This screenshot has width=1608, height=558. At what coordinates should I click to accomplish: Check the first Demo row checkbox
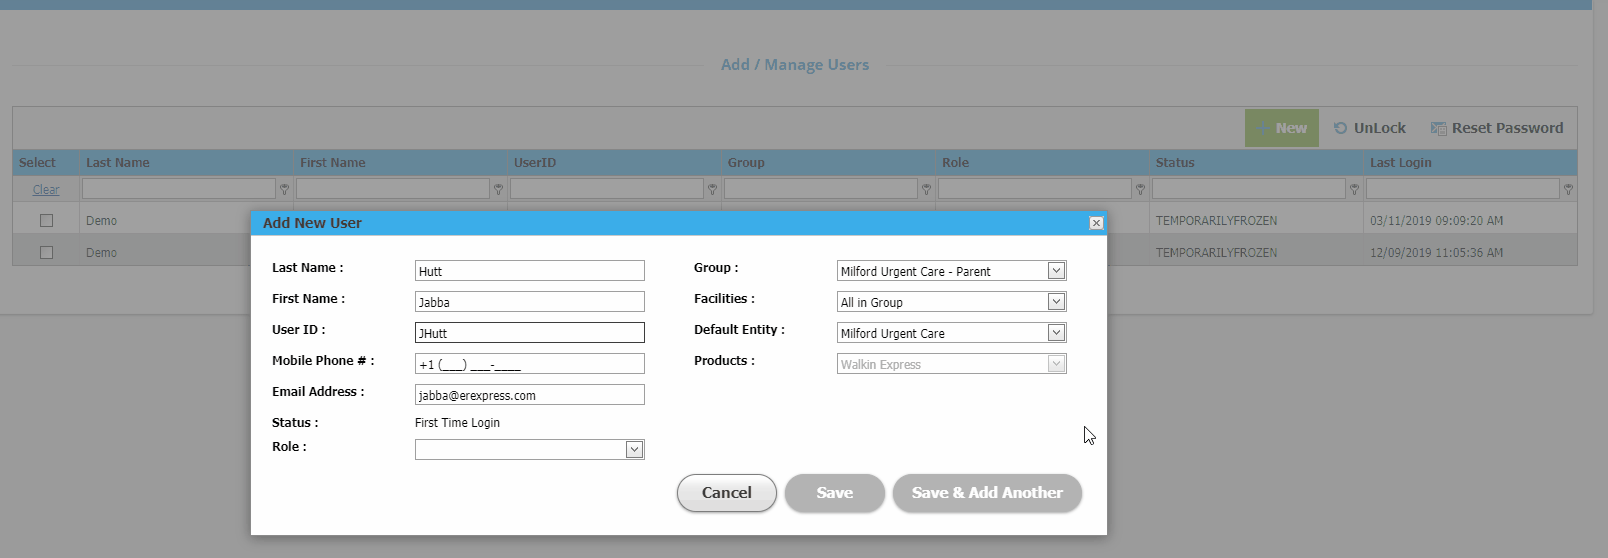46,220
